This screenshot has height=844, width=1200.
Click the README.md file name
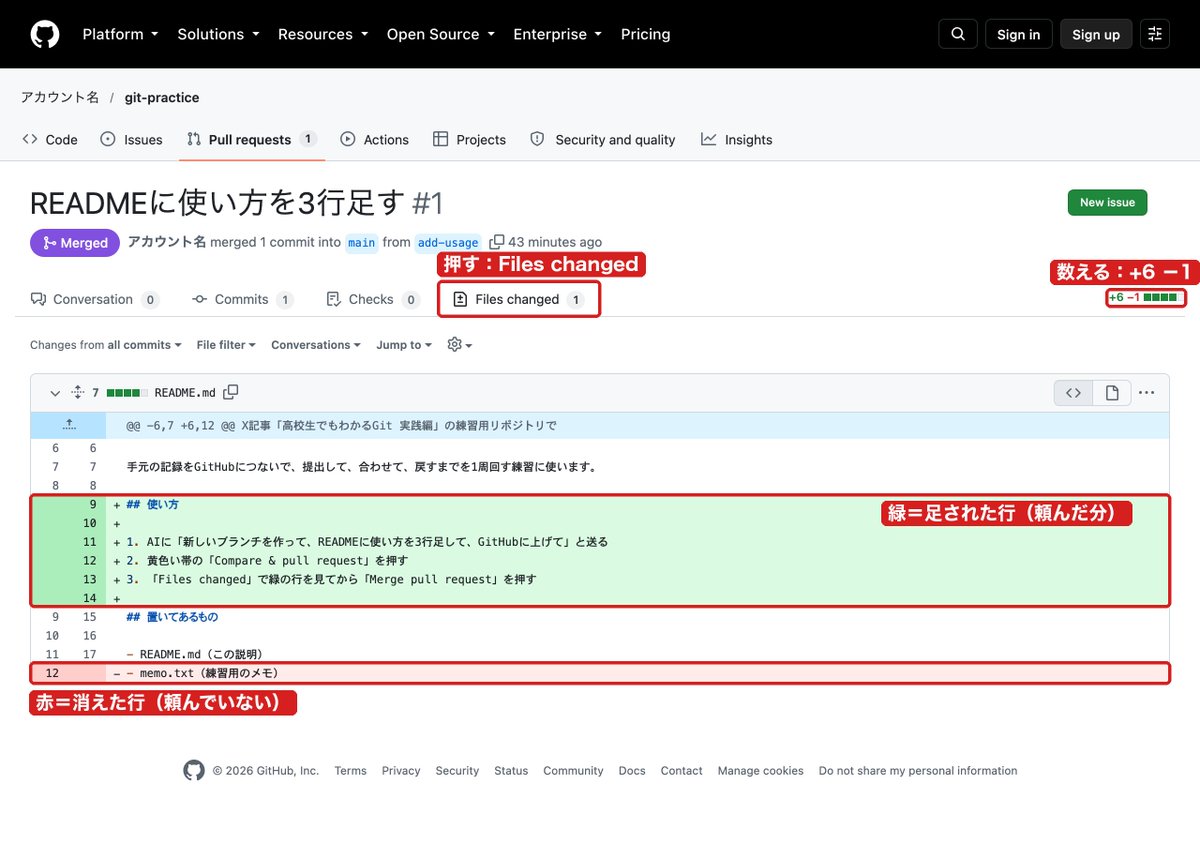185,393
